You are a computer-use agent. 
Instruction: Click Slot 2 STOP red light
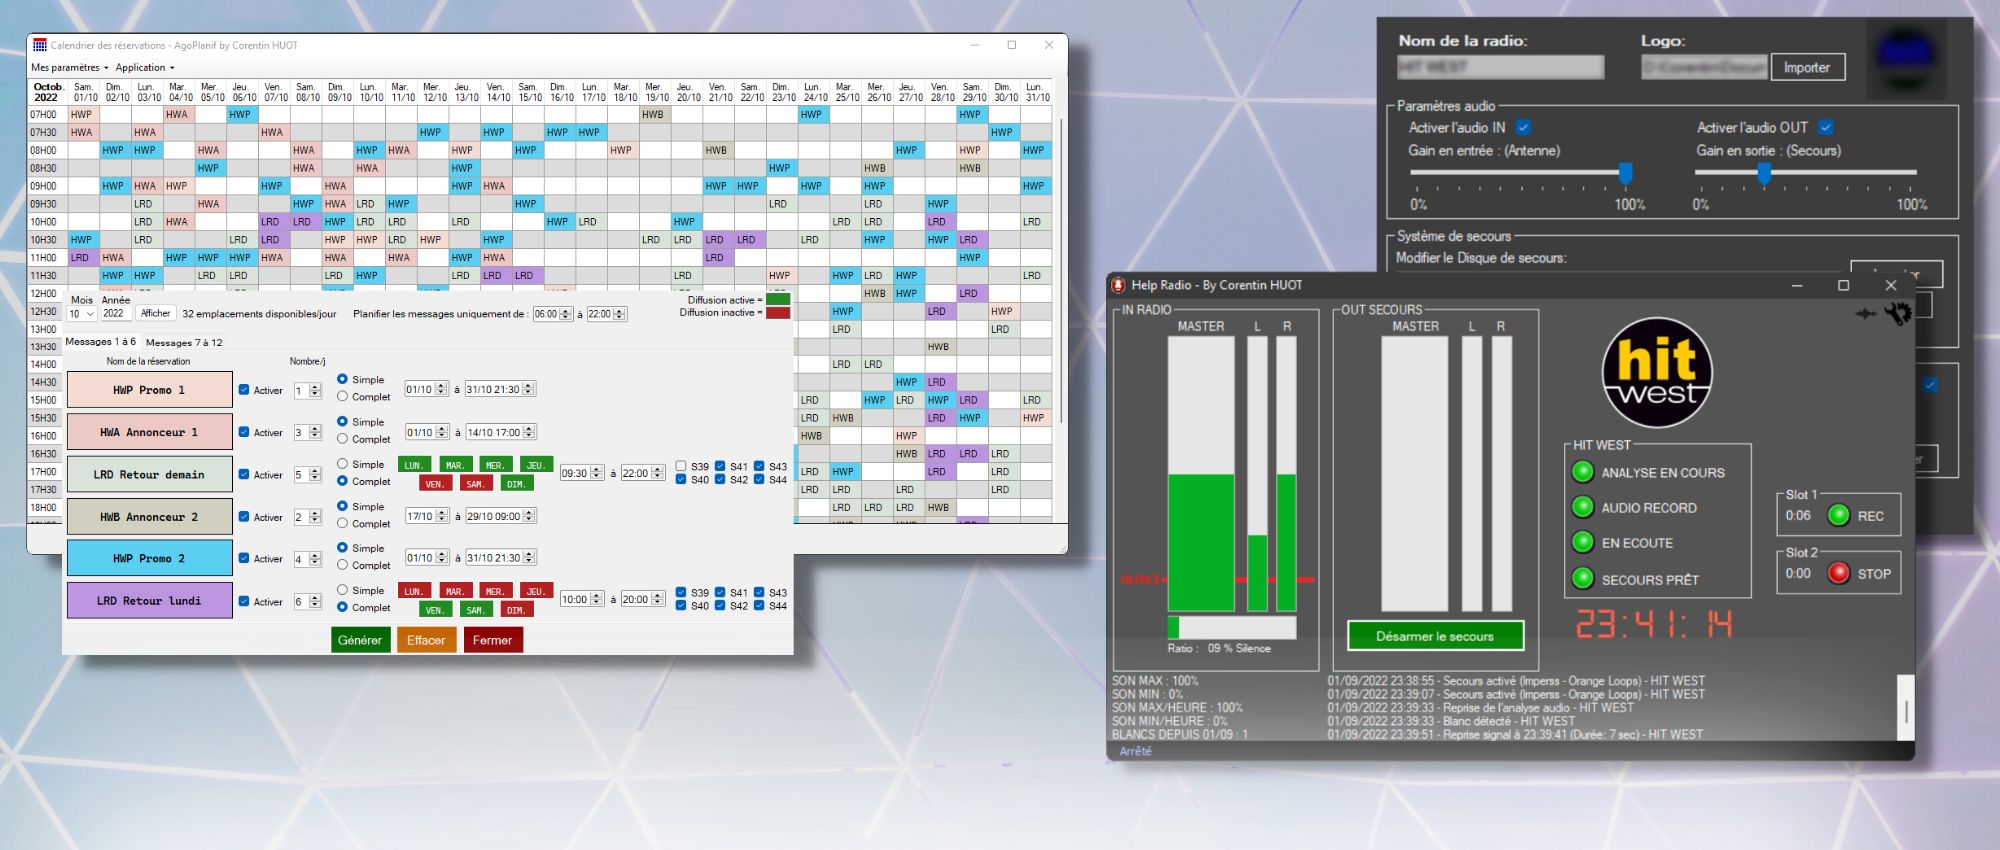click(1838, 573)
